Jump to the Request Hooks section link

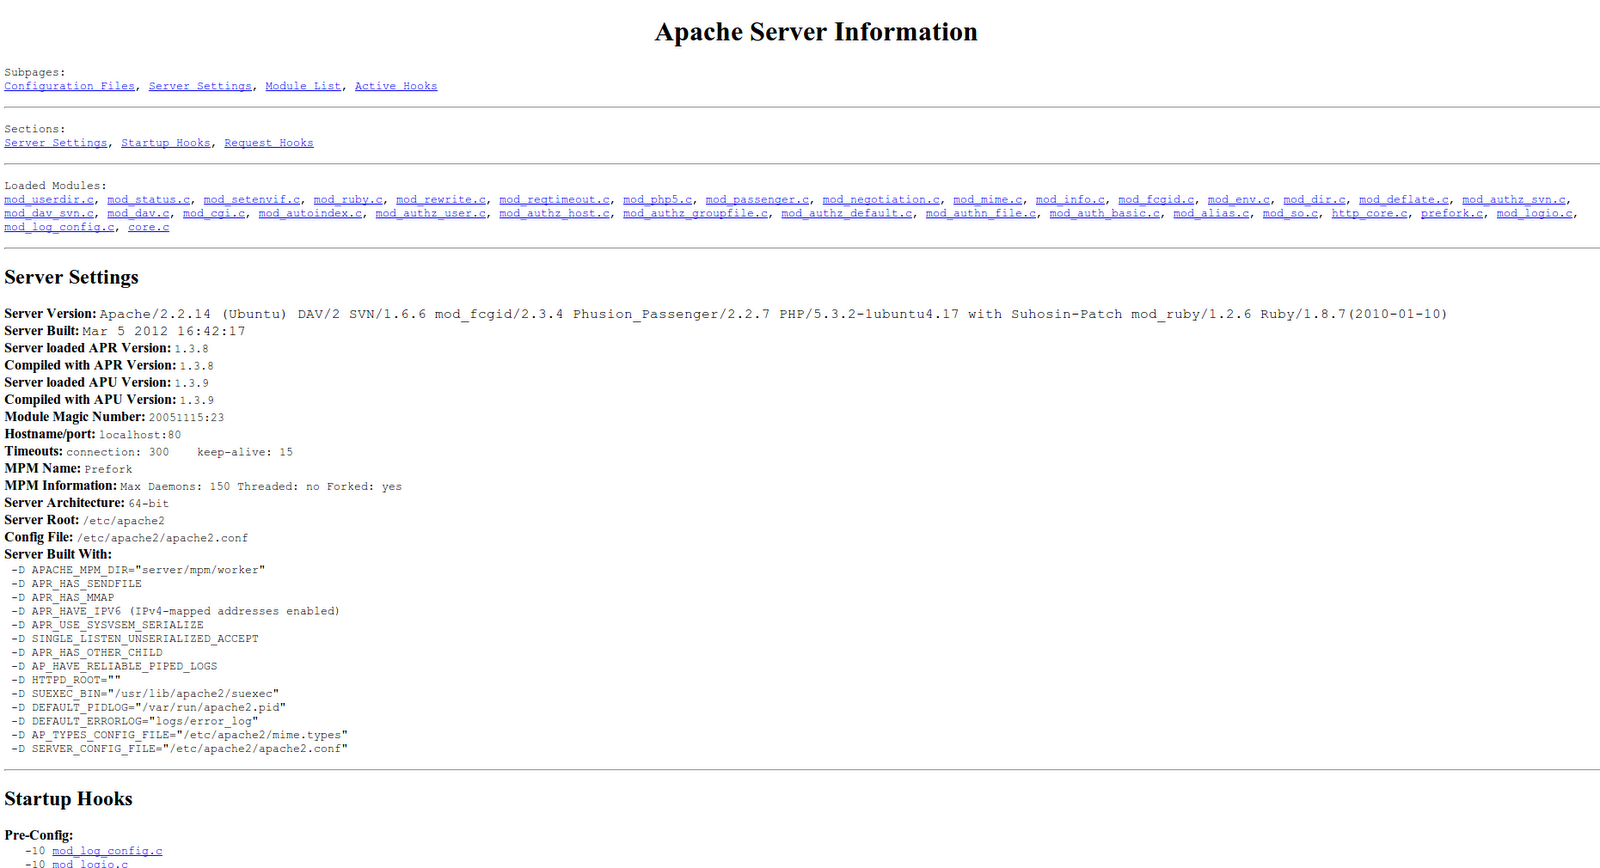(x=269, y=143)
